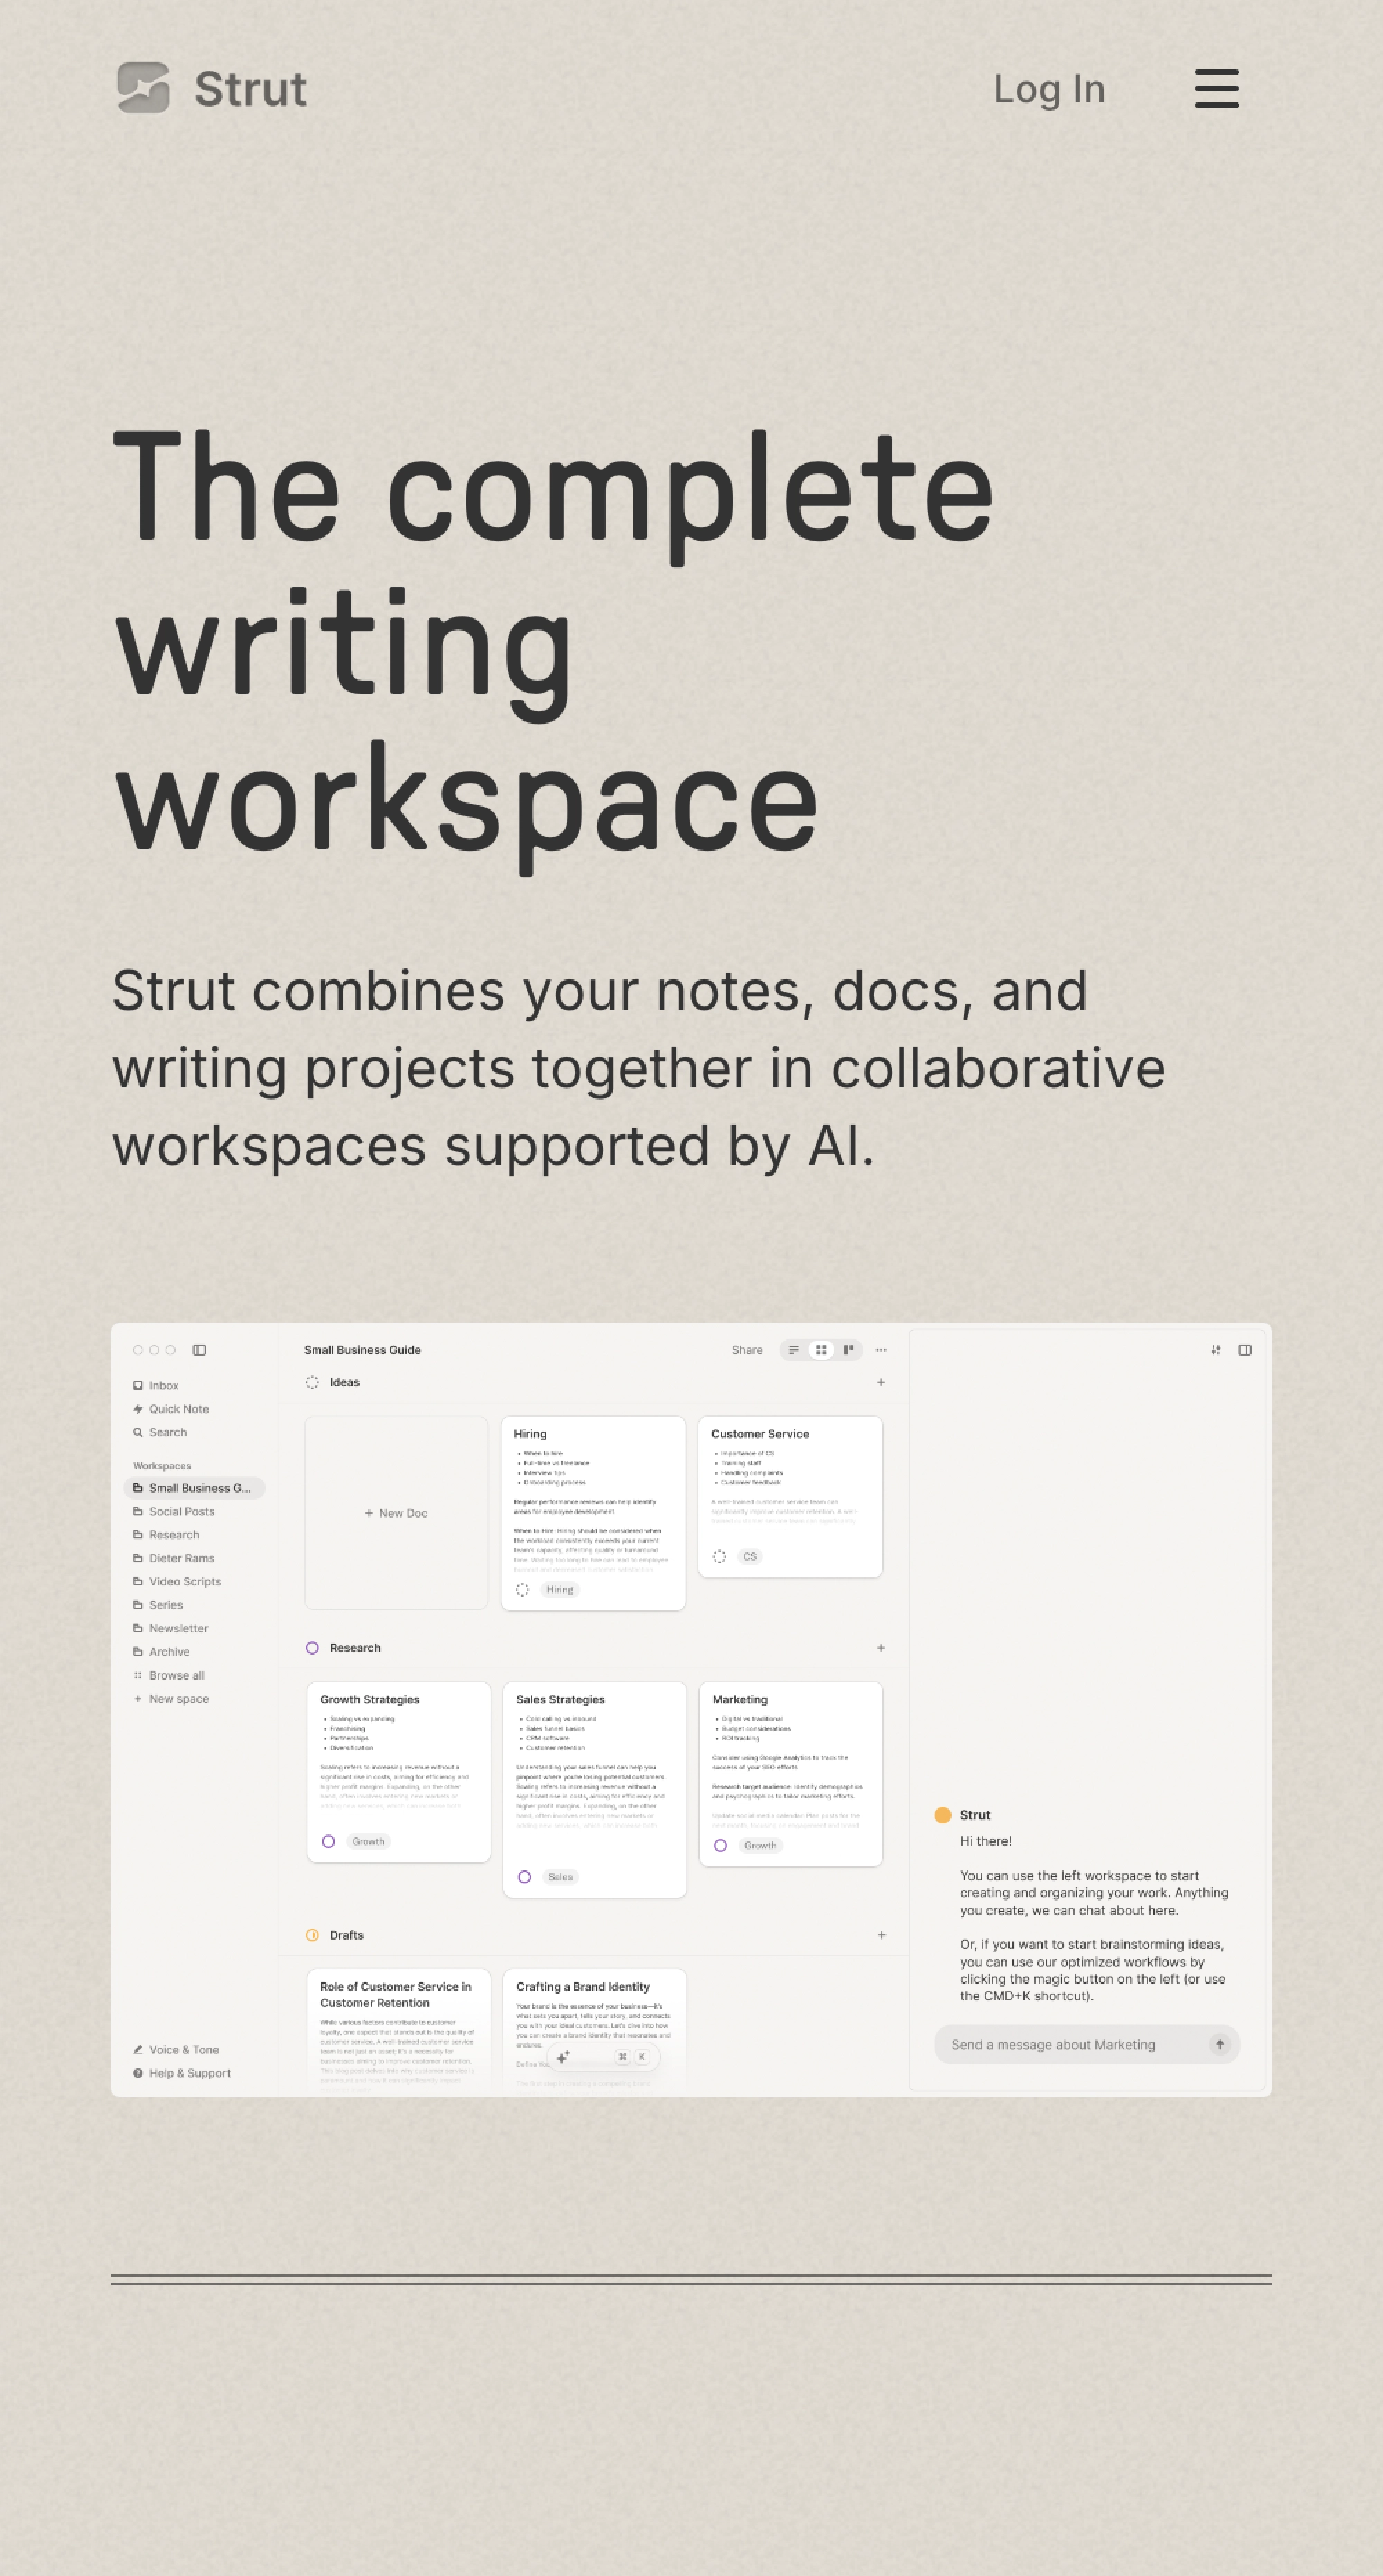Click the magic sparkle button

(563, 2057)
